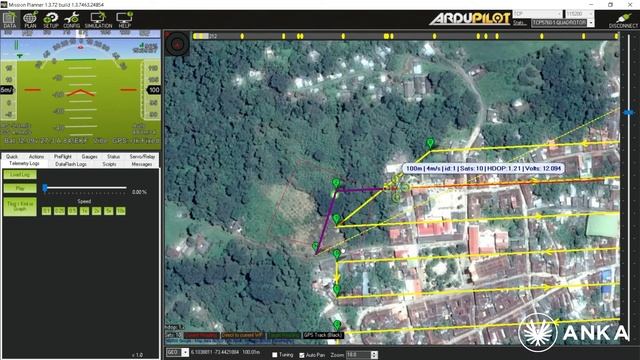Switch to the Actions tab
This screenshot has width=640, height=360.
pos(36,157)
